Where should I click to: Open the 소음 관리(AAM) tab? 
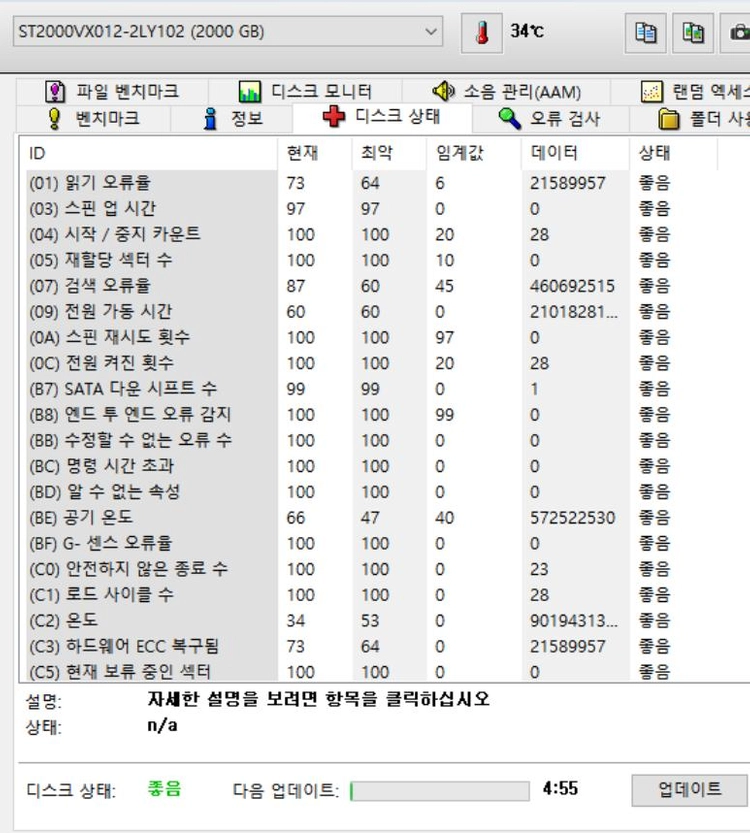point(506,92)
